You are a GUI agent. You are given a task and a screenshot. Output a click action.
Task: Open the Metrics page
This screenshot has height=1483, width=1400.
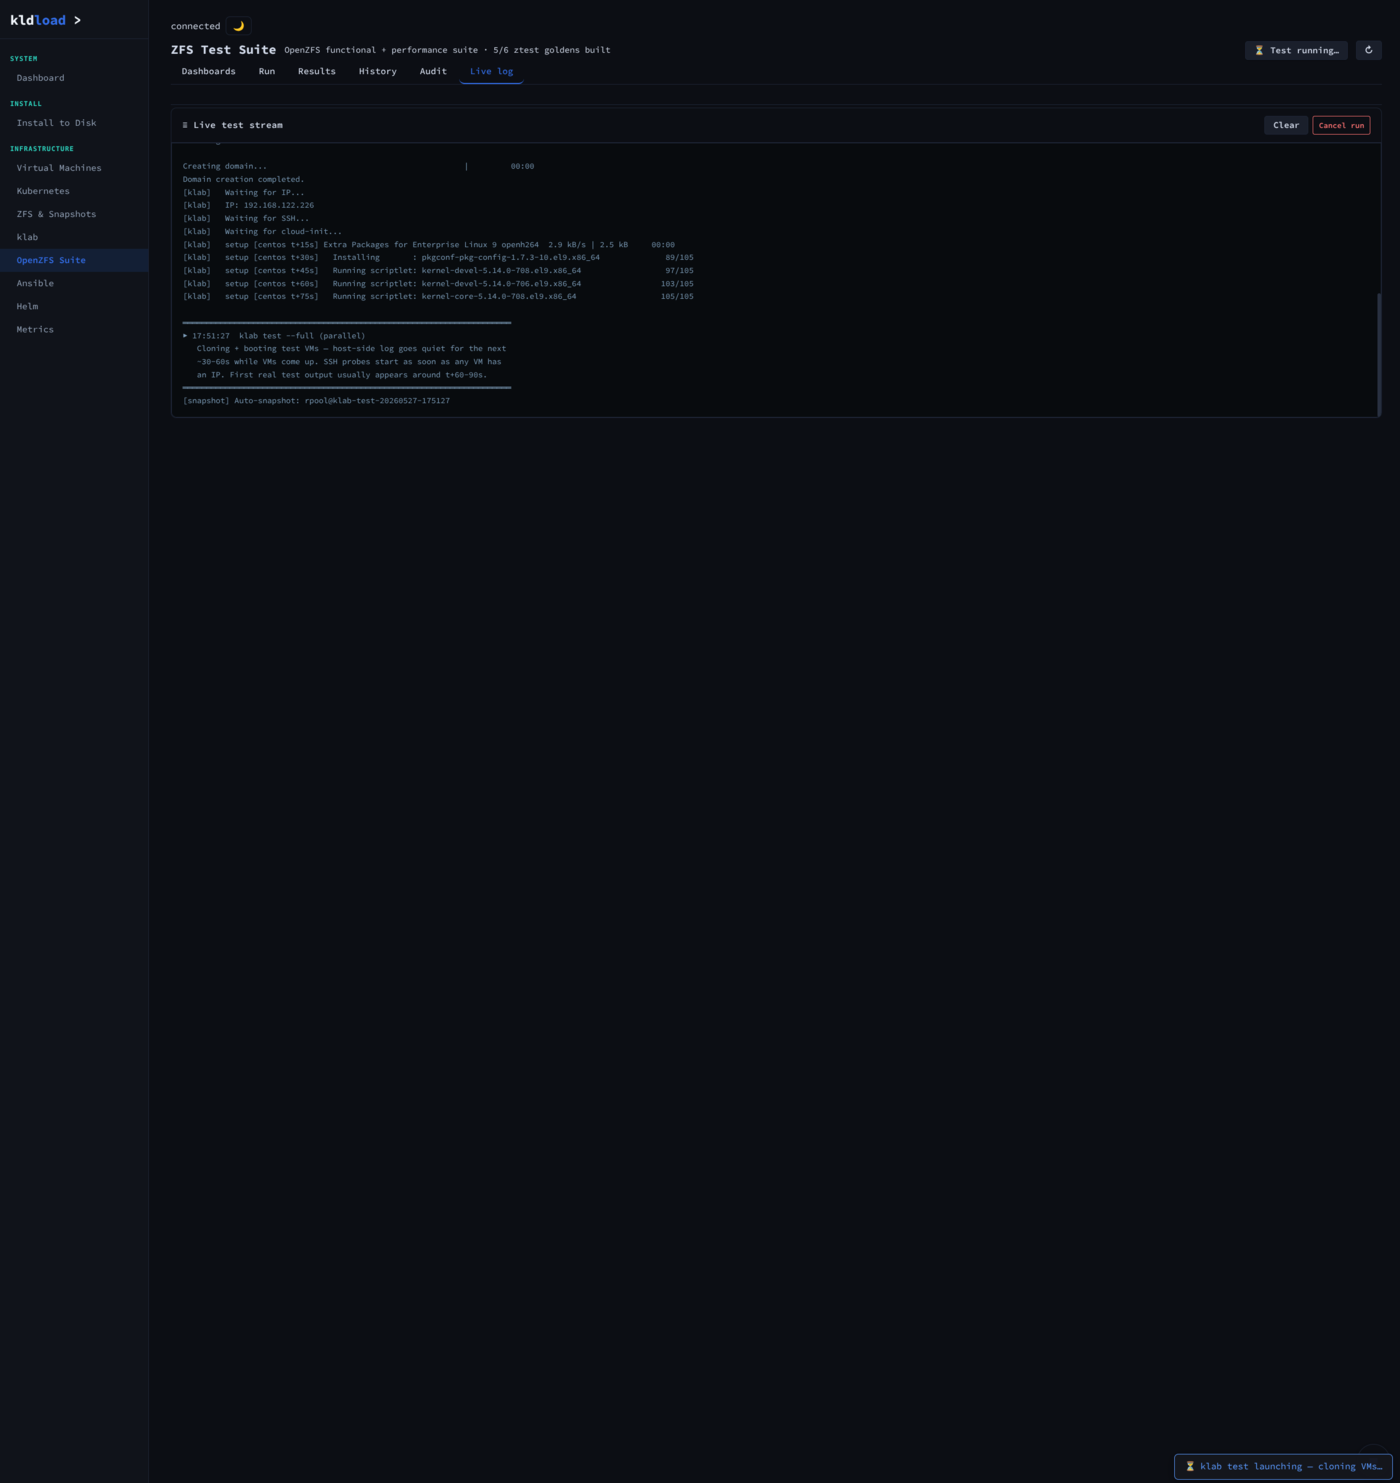point(74,329)
